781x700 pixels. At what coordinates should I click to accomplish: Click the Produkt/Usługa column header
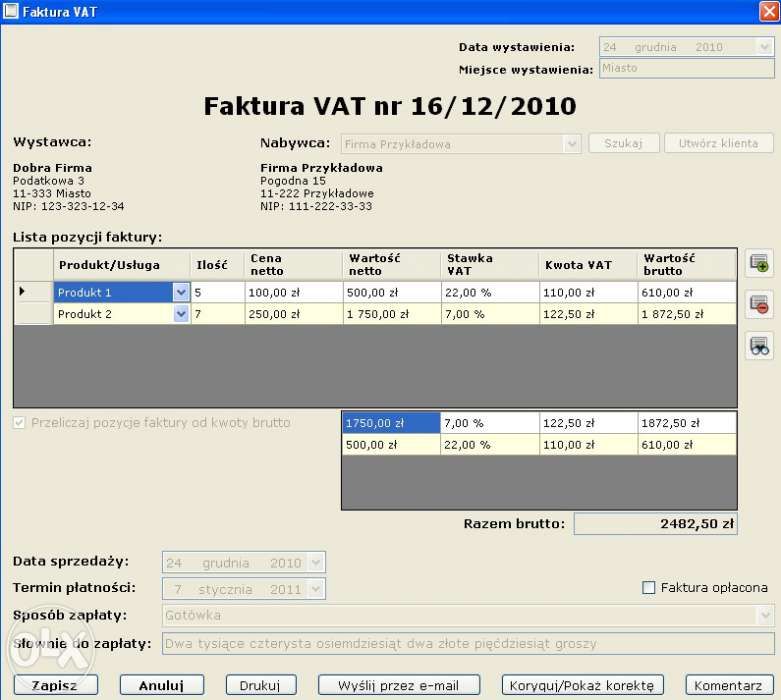[122, 265]
